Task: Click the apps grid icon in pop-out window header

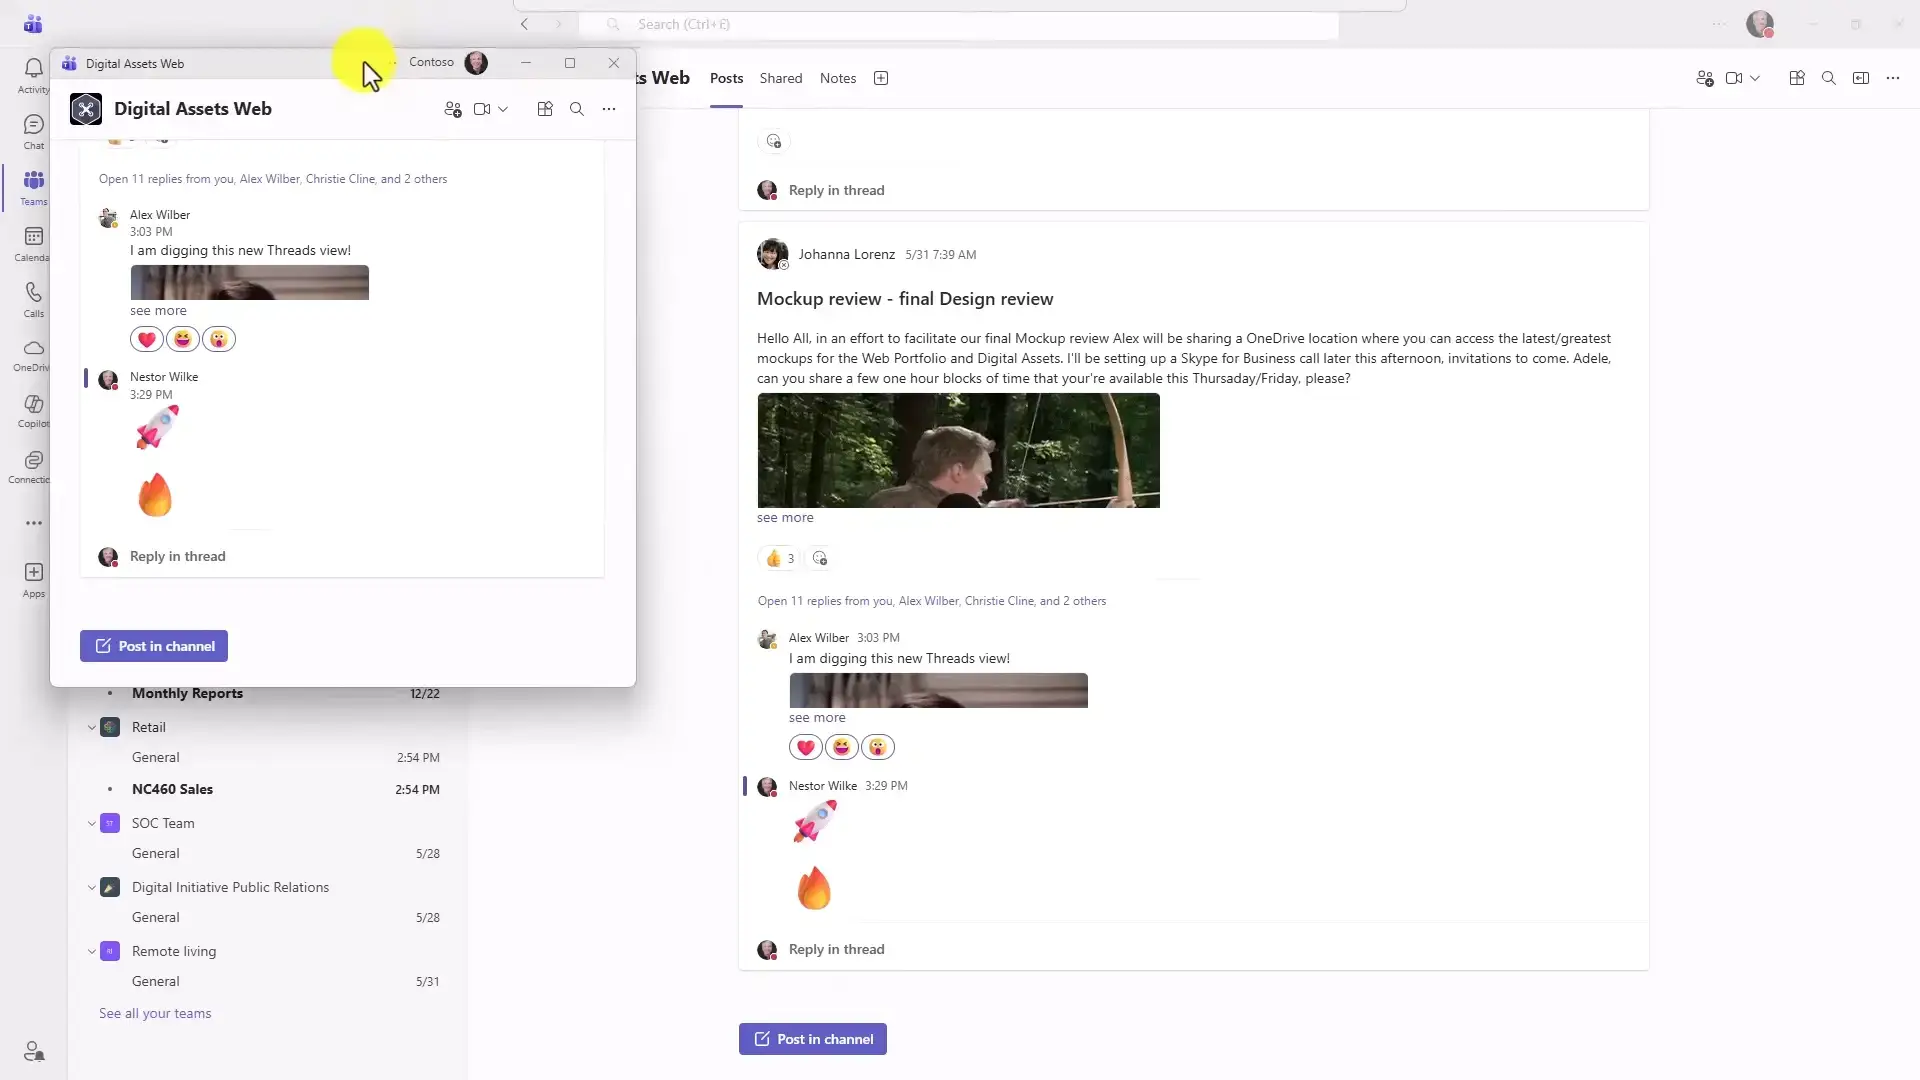Action: coord(545,109)
